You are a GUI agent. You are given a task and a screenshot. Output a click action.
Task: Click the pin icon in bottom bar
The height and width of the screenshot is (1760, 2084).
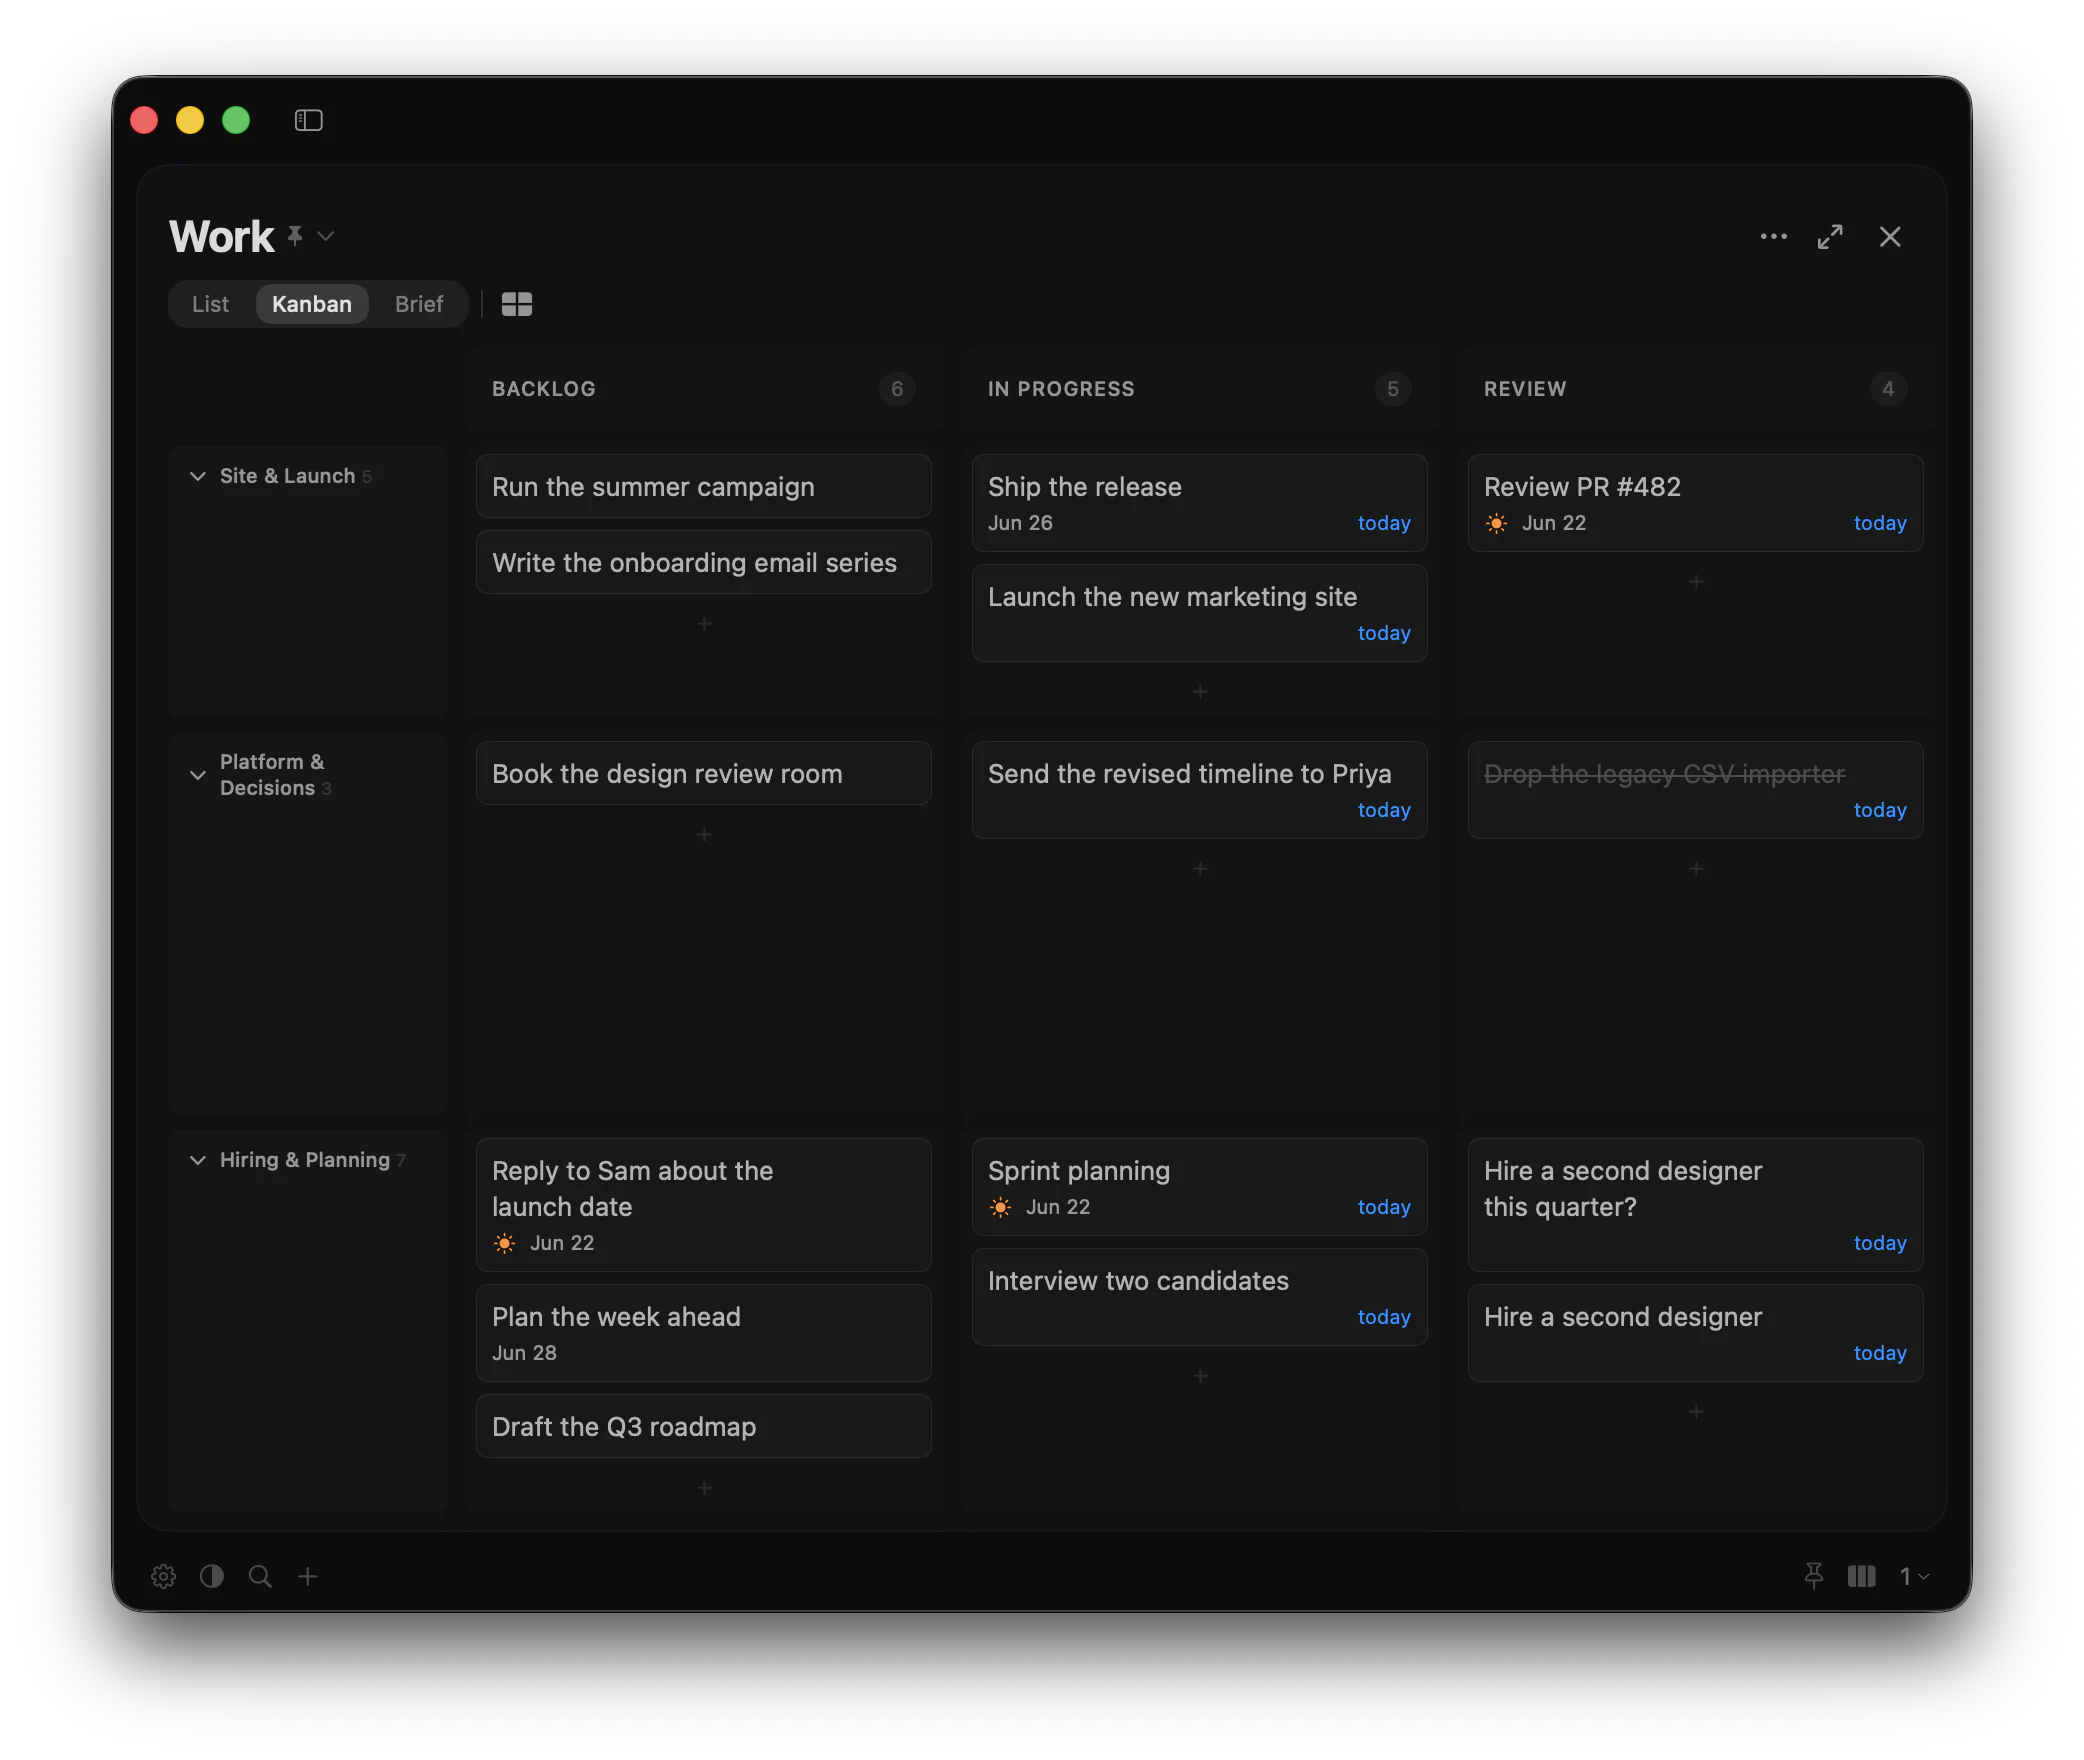1814,1577
